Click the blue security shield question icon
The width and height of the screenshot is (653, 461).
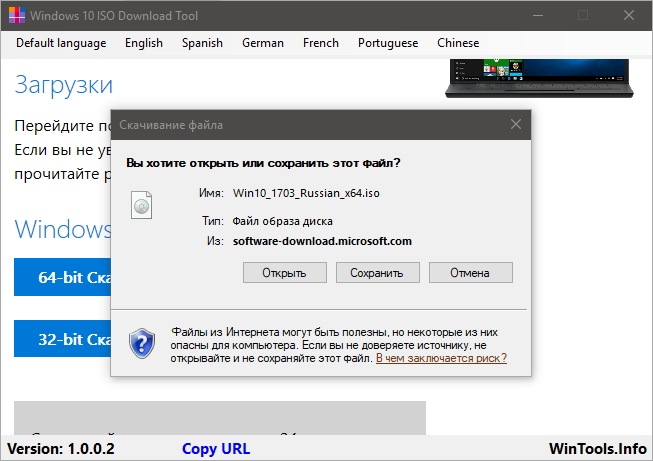pyautogui.click(x=142, y=344)
